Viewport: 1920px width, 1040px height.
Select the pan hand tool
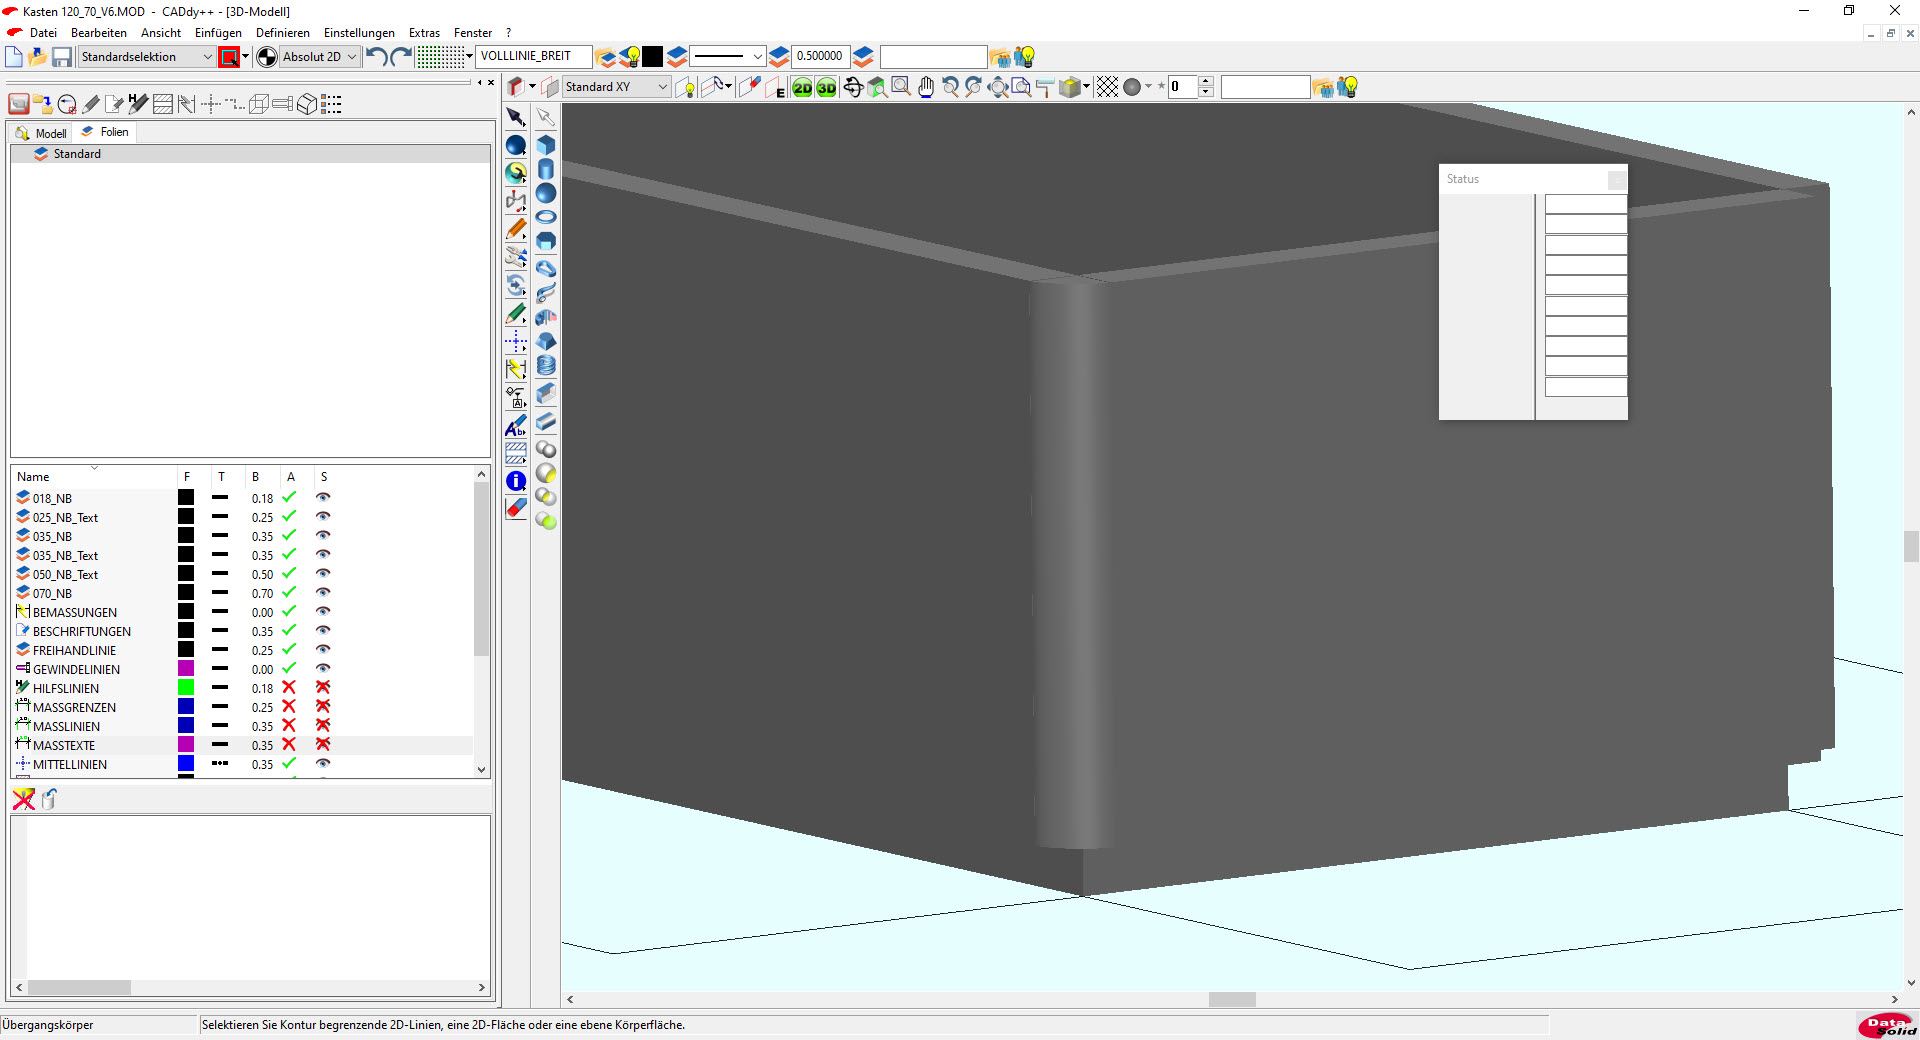coord(926,88)
